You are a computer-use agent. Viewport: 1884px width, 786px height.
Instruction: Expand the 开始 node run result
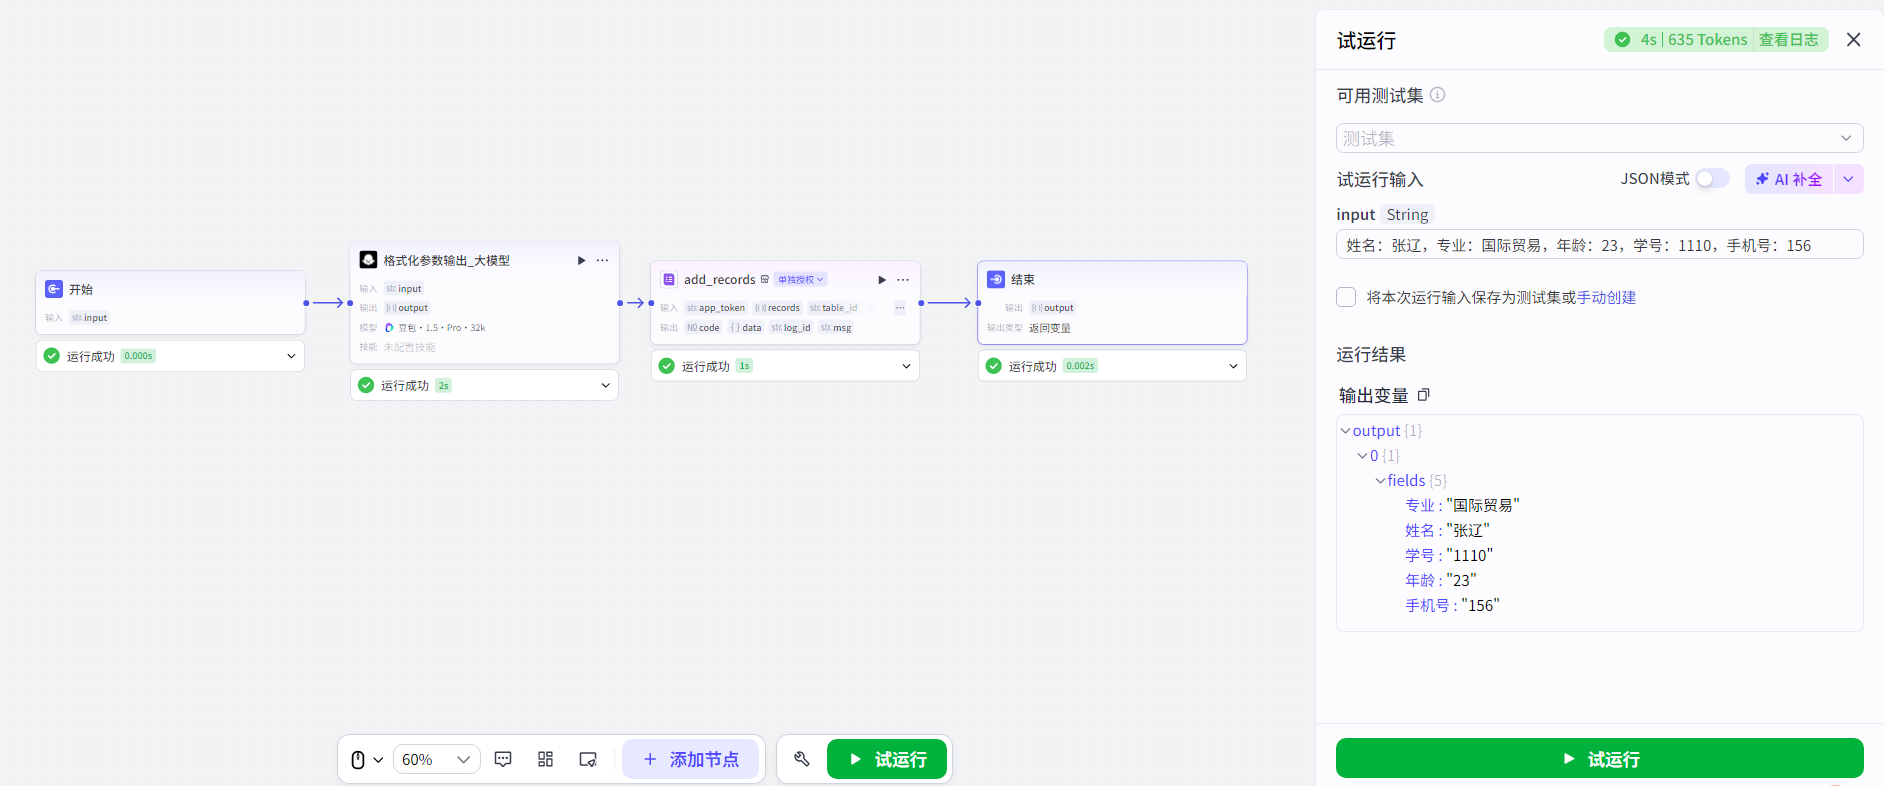point(291,356)
